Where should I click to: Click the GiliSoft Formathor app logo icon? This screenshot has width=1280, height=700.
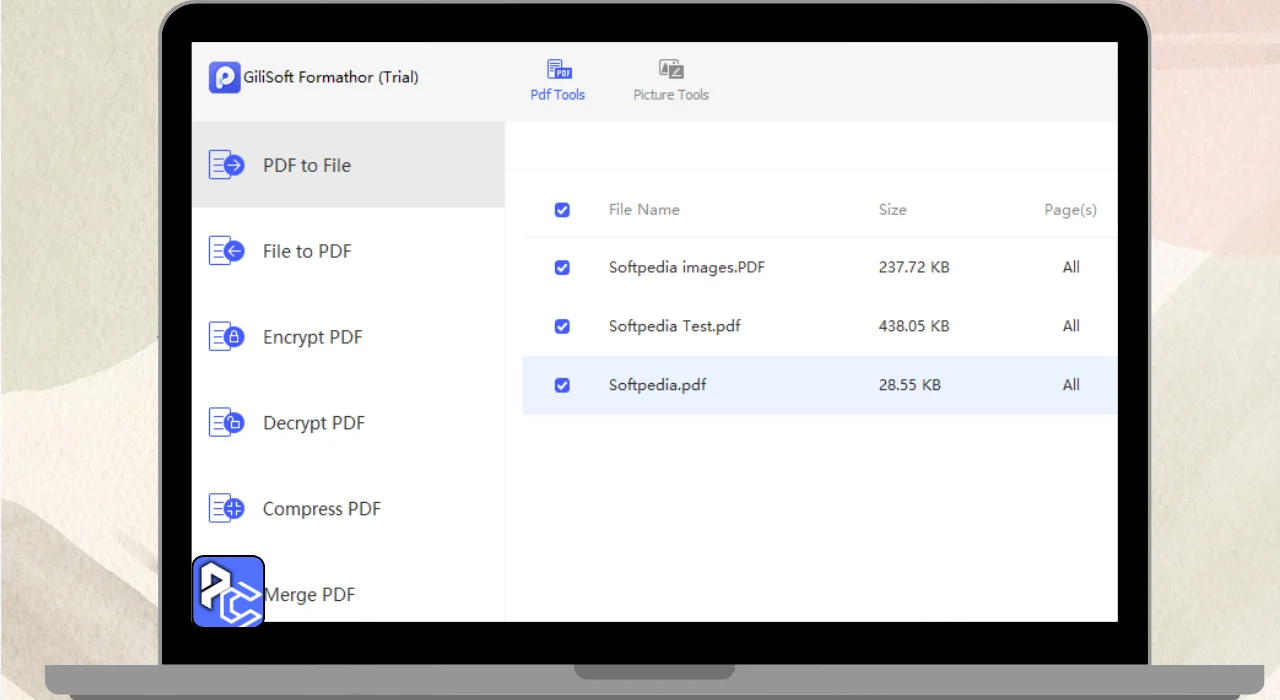(x=224, y=77)
